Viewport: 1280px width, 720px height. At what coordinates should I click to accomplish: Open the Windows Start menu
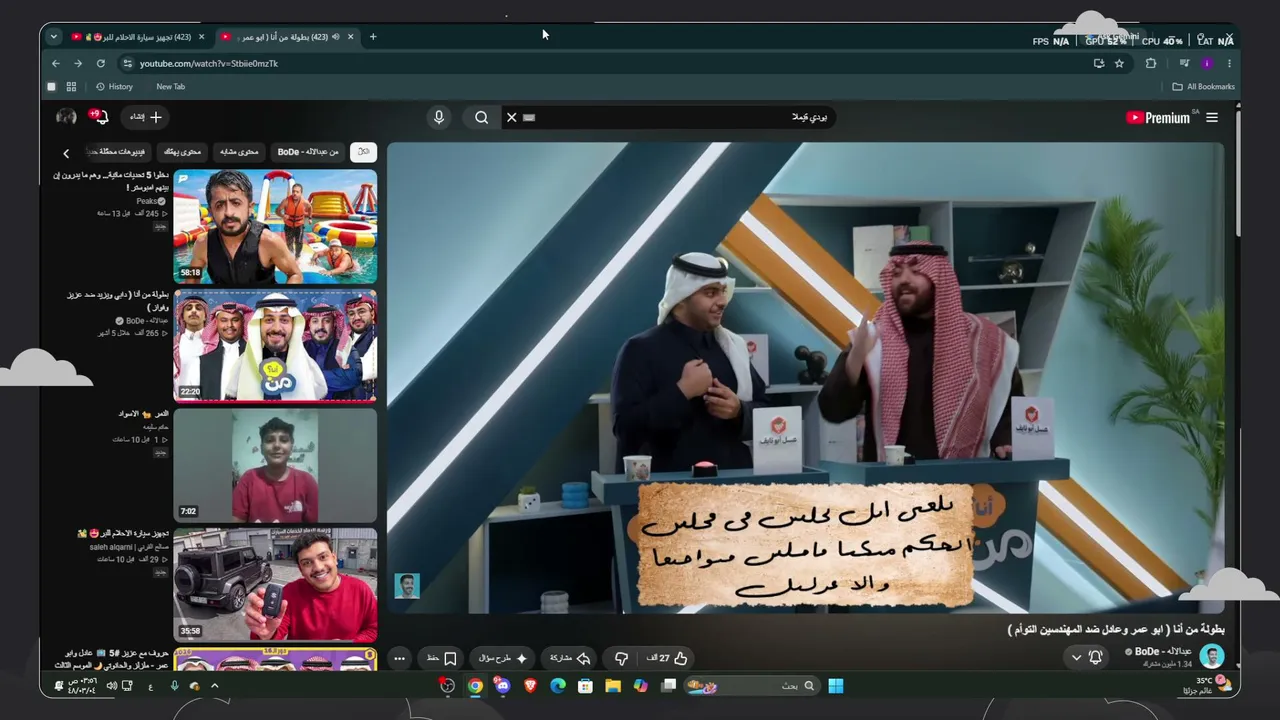pyautogui.click(x=836, y=686)
